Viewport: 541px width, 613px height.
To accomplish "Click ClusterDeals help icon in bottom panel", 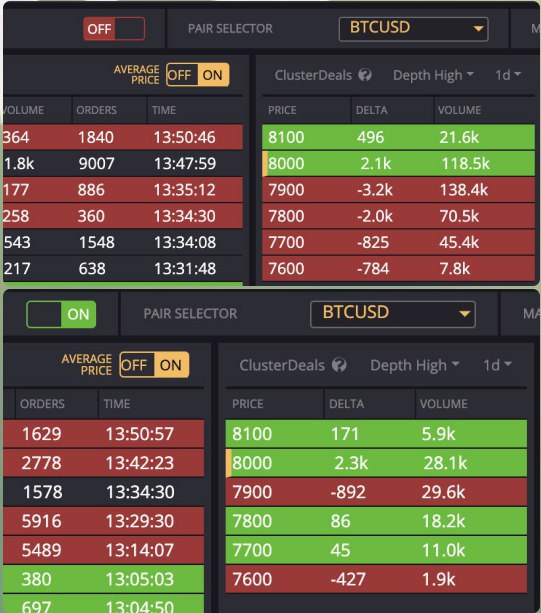I will pos(339,365).
